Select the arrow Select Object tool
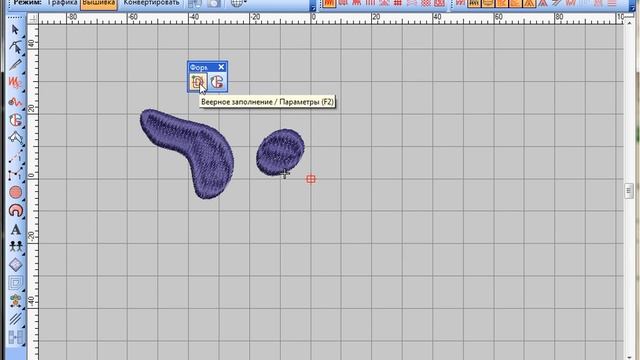 pos(16,30)
